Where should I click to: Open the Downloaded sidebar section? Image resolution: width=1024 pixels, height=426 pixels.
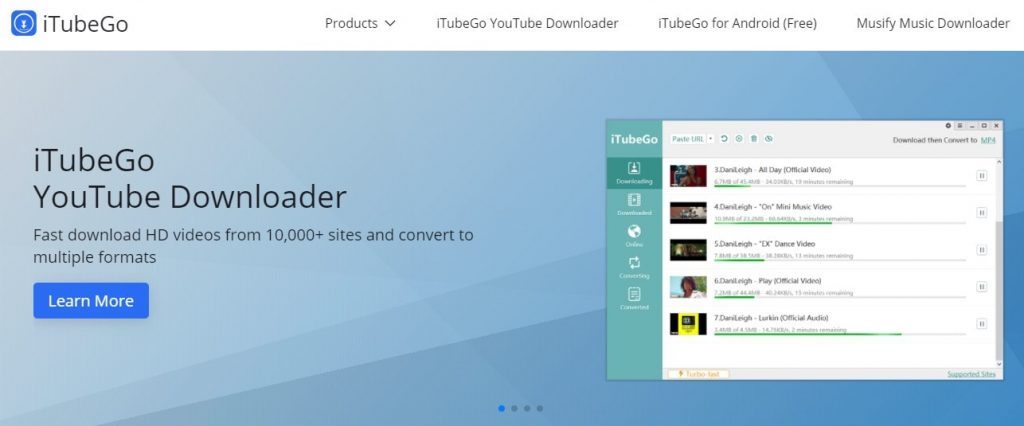click(633, 205)
